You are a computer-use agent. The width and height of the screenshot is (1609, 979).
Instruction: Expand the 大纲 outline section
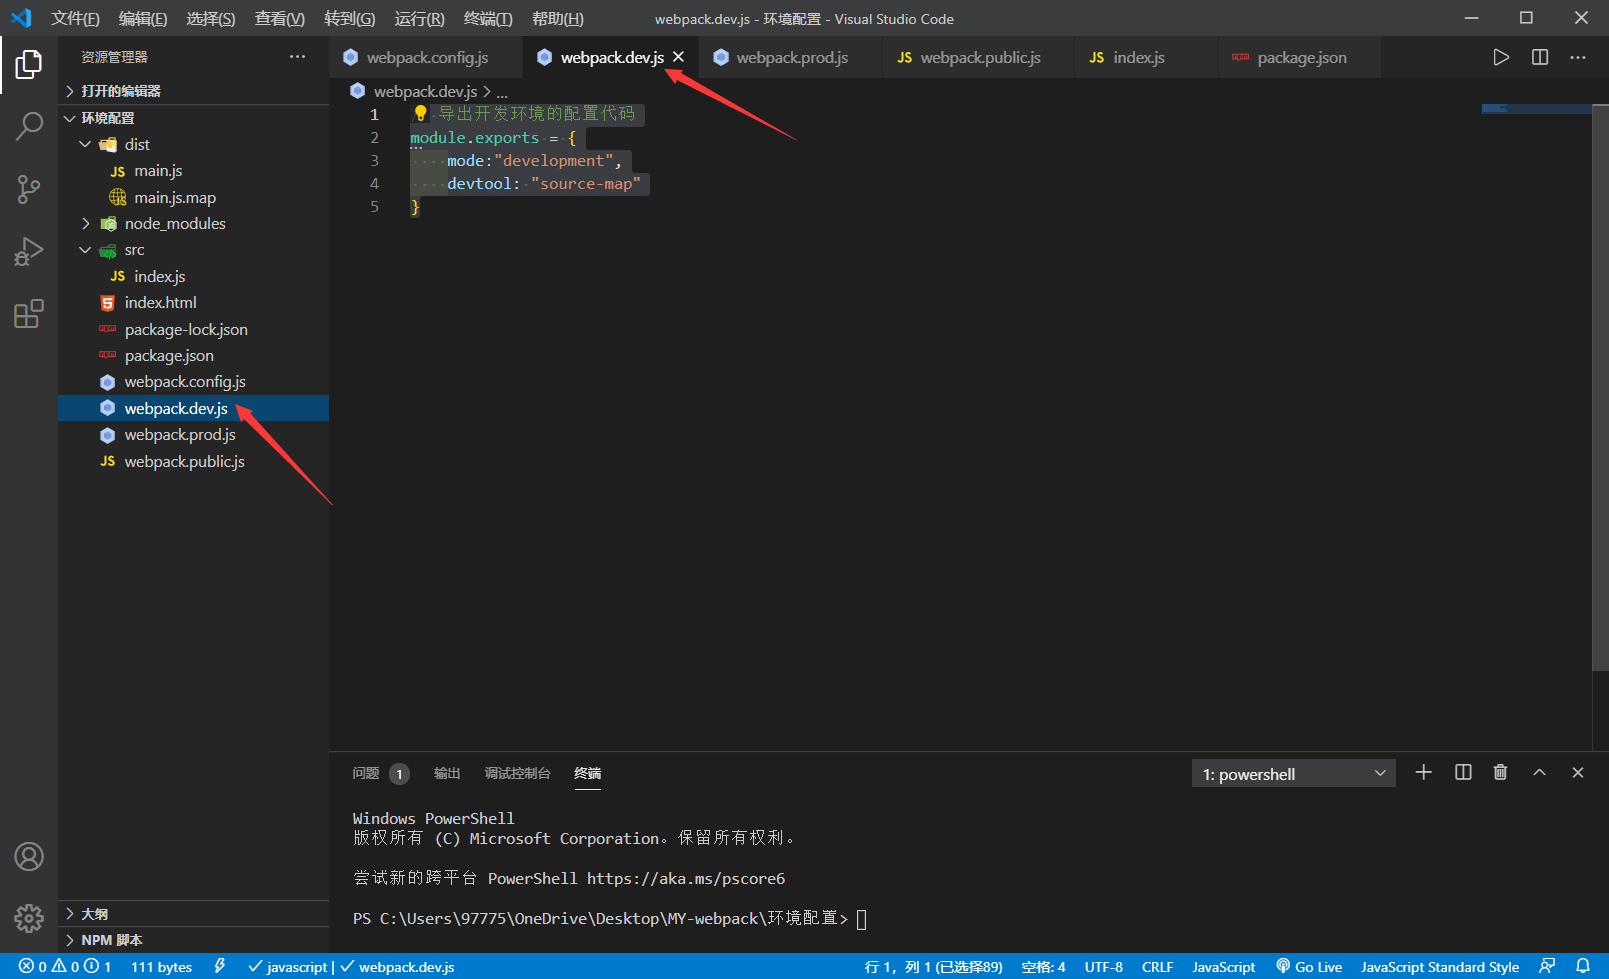(194, 914)
